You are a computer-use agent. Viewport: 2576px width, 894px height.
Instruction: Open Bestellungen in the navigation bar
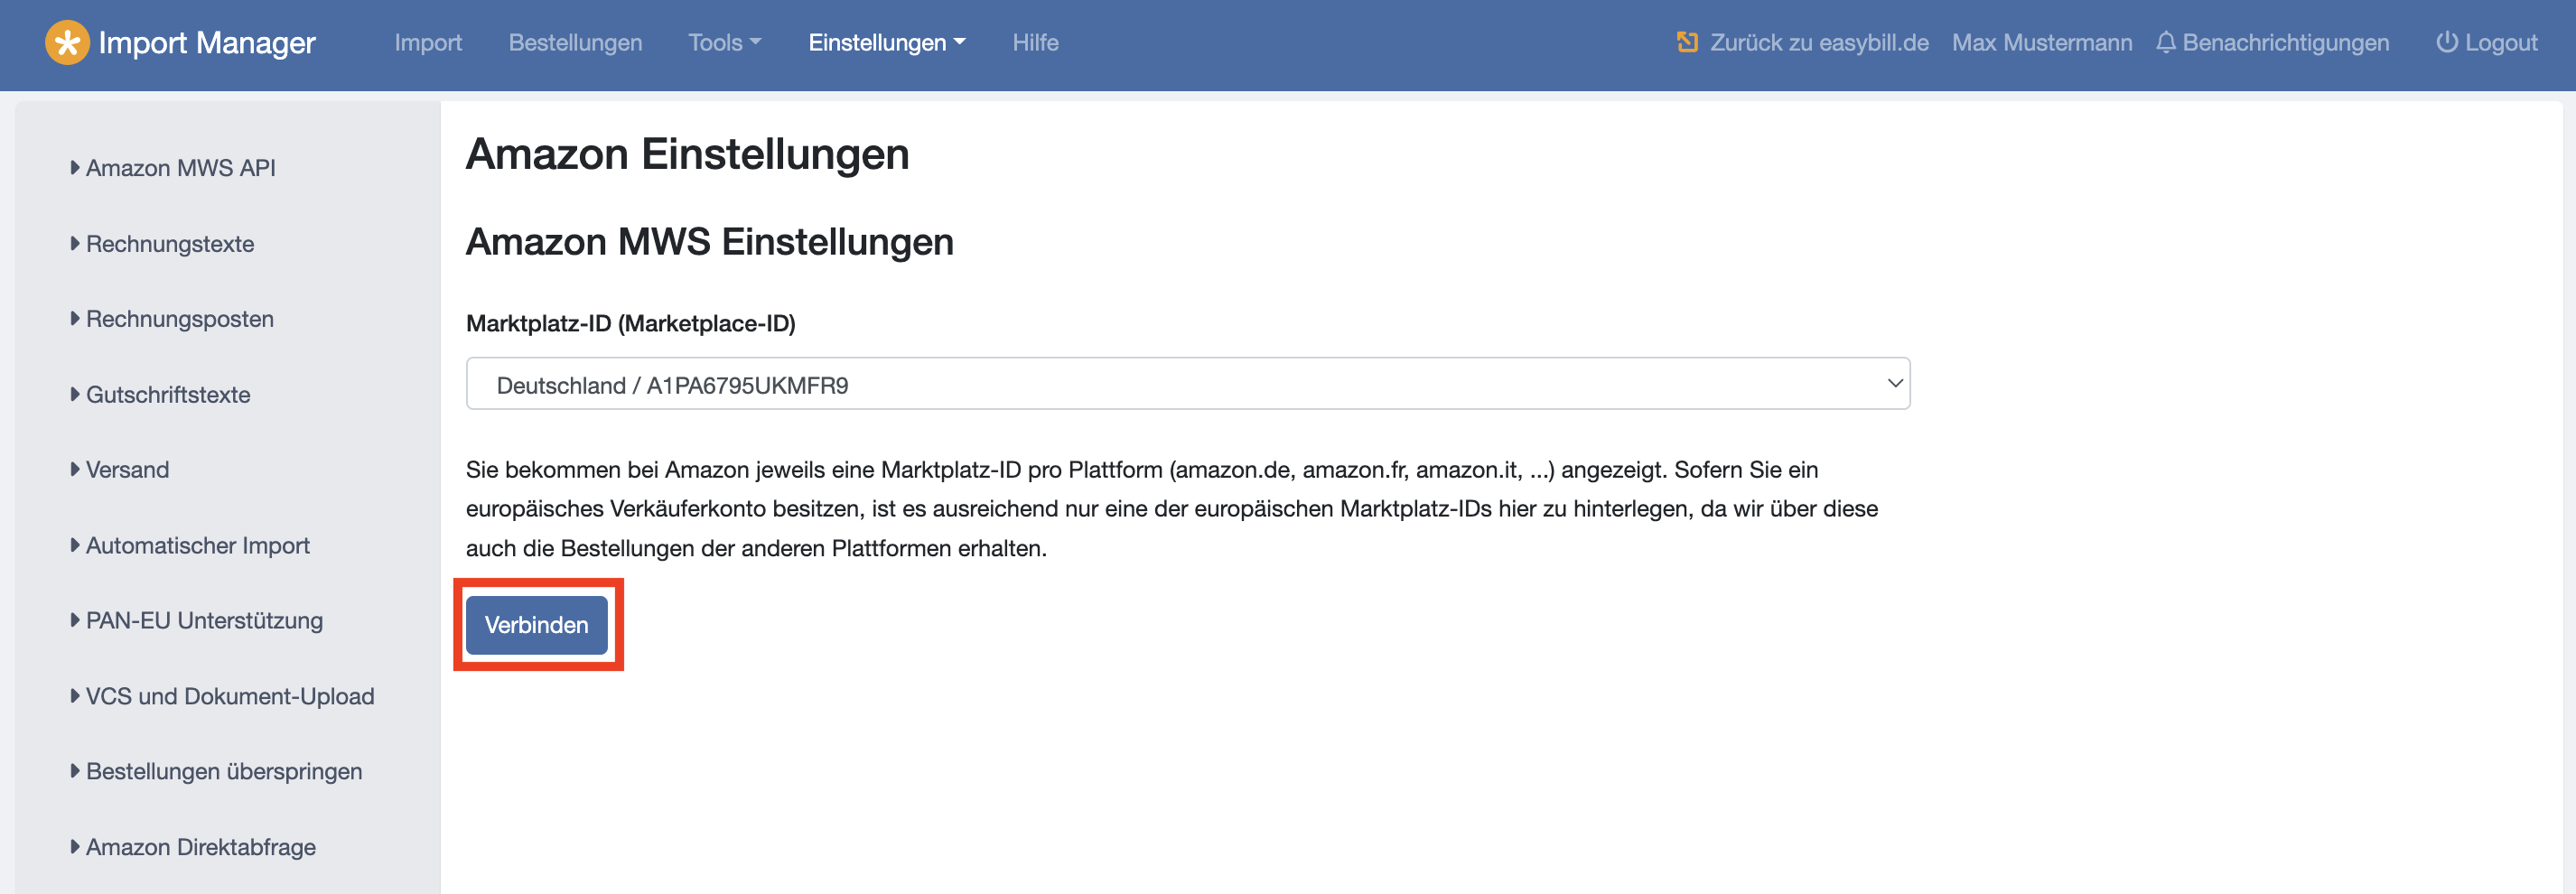[x=575, y=43]
